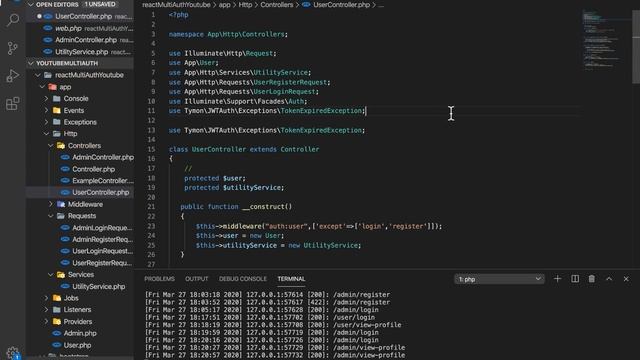
Task: Expand the Listeners folder
Action: coord(47,310)
